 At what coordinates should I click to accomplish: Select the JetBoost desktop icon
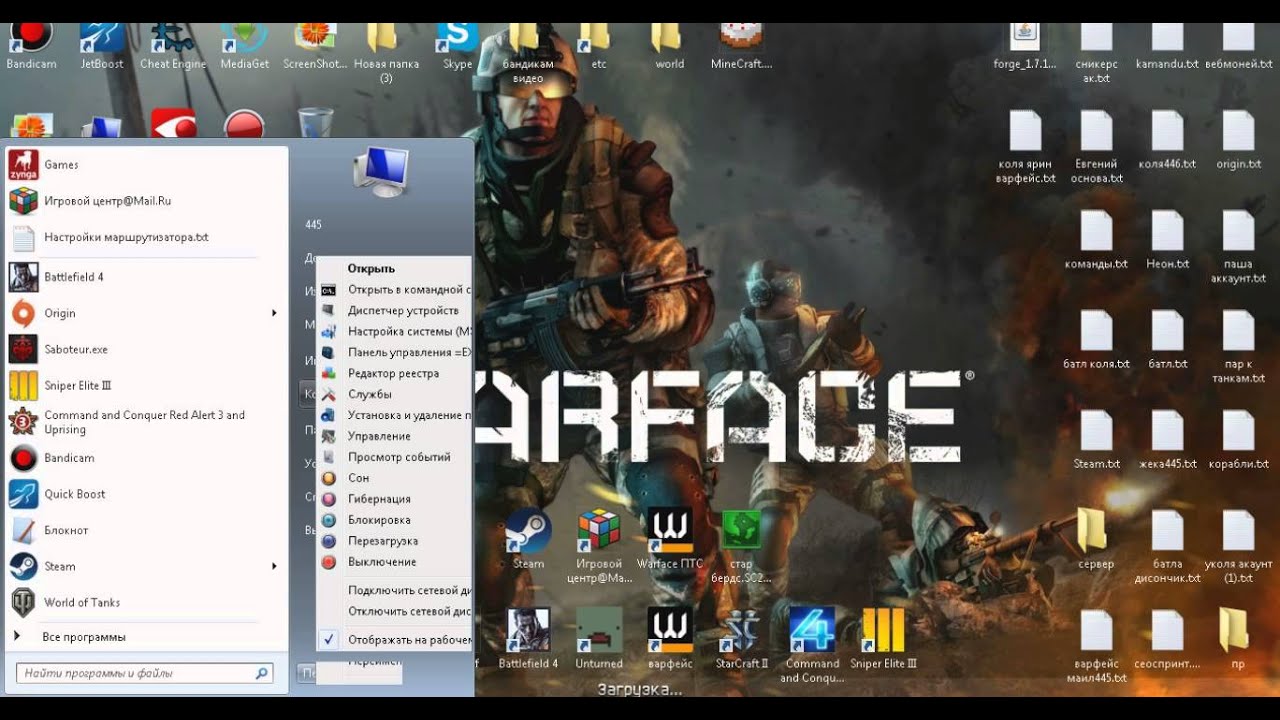click(102, 45)
